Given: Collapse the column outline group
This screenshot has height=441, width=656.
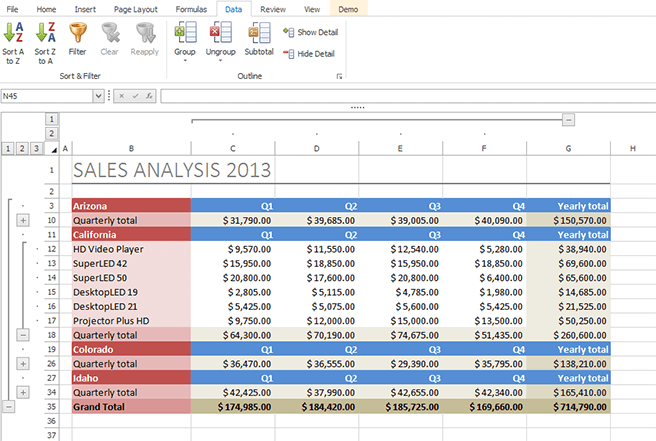Looking at the screenshot, I should (x=568, y=119).
